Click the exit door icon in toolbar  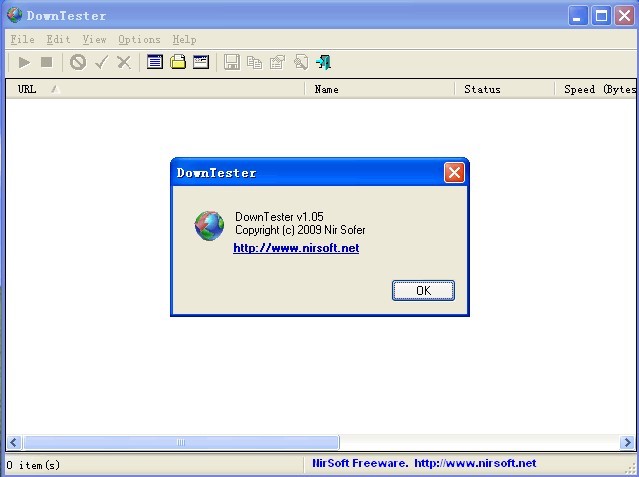[x=323, y=62]
